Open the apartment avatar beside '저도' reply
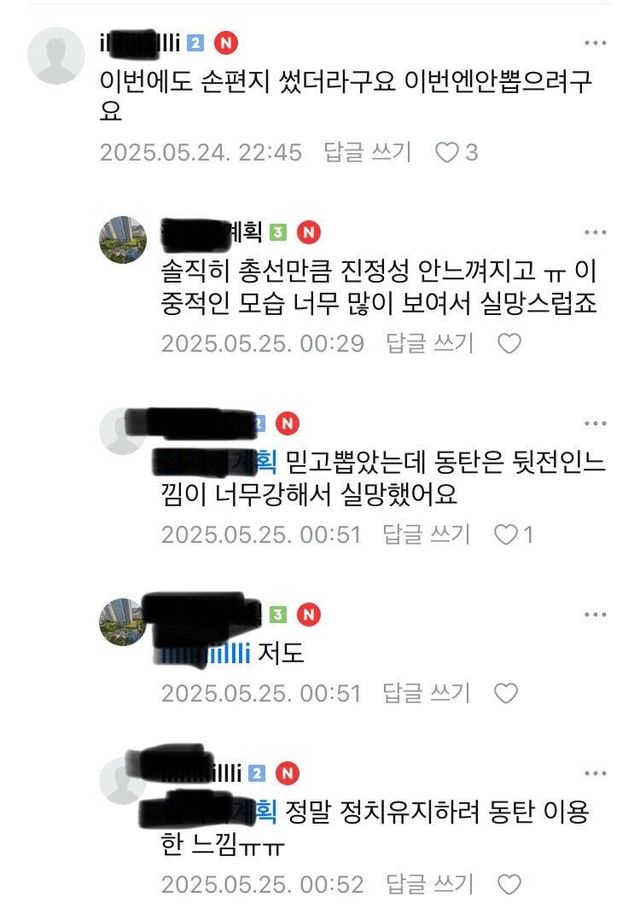Viewport: 640px width, 910px height. (x=123, y=622)
